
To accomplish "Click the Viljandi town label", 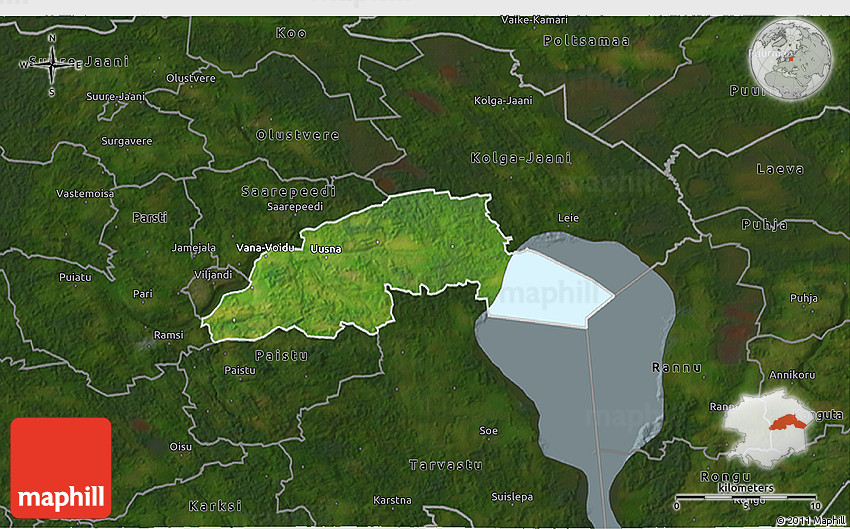I will tap(212, 273).
